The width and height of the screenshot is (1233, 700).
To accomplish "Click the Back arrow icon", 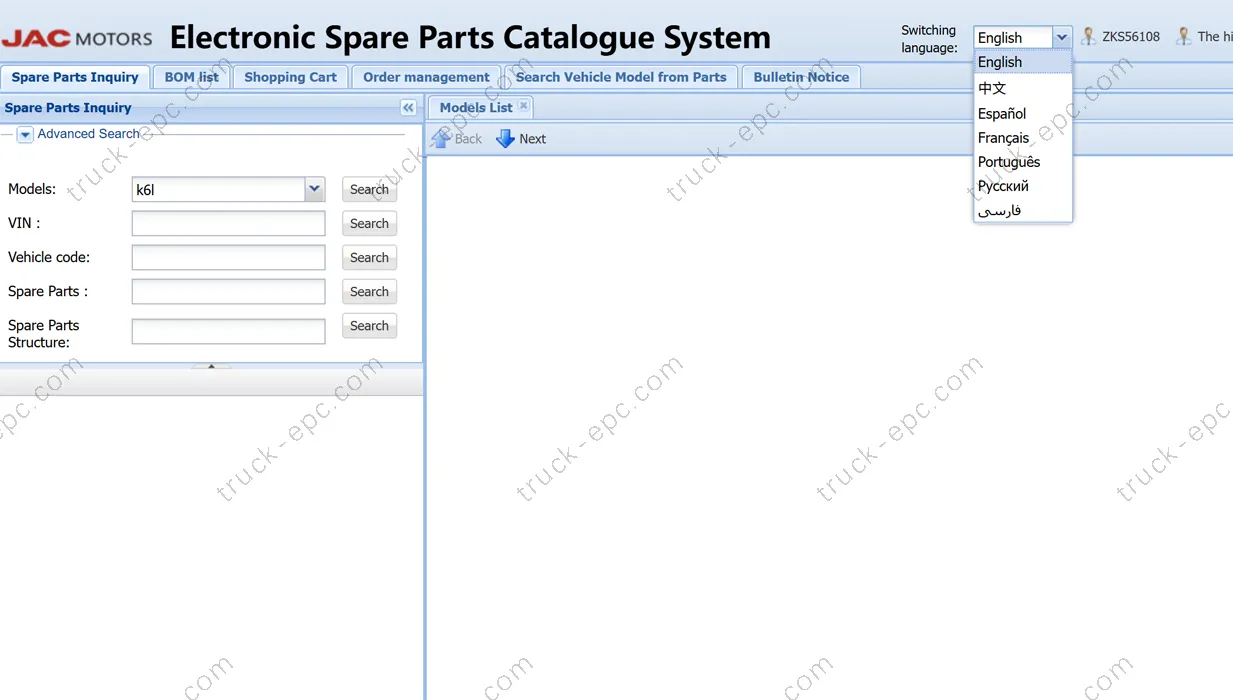I will coord(441,139).
